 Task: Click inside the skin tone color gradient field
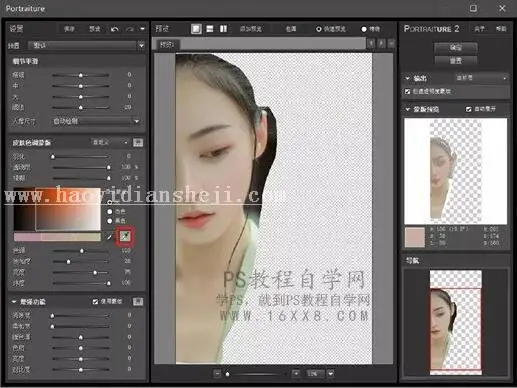(x=57, y=209)
